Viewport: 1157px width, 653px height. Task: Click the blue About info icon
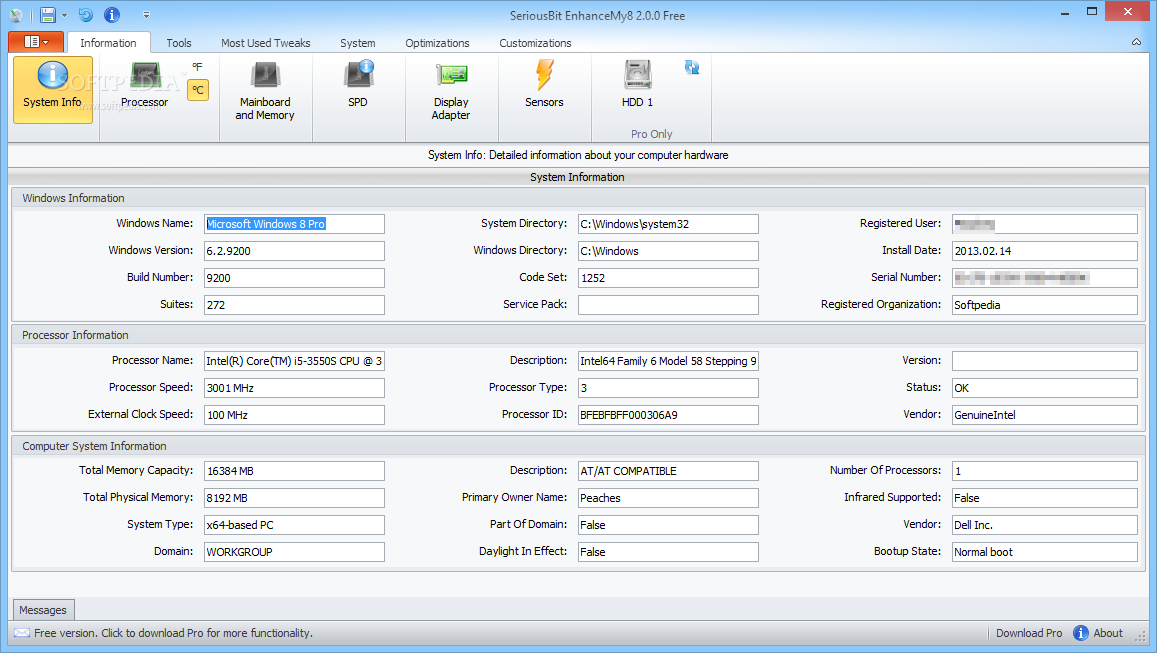point(1080,633)
